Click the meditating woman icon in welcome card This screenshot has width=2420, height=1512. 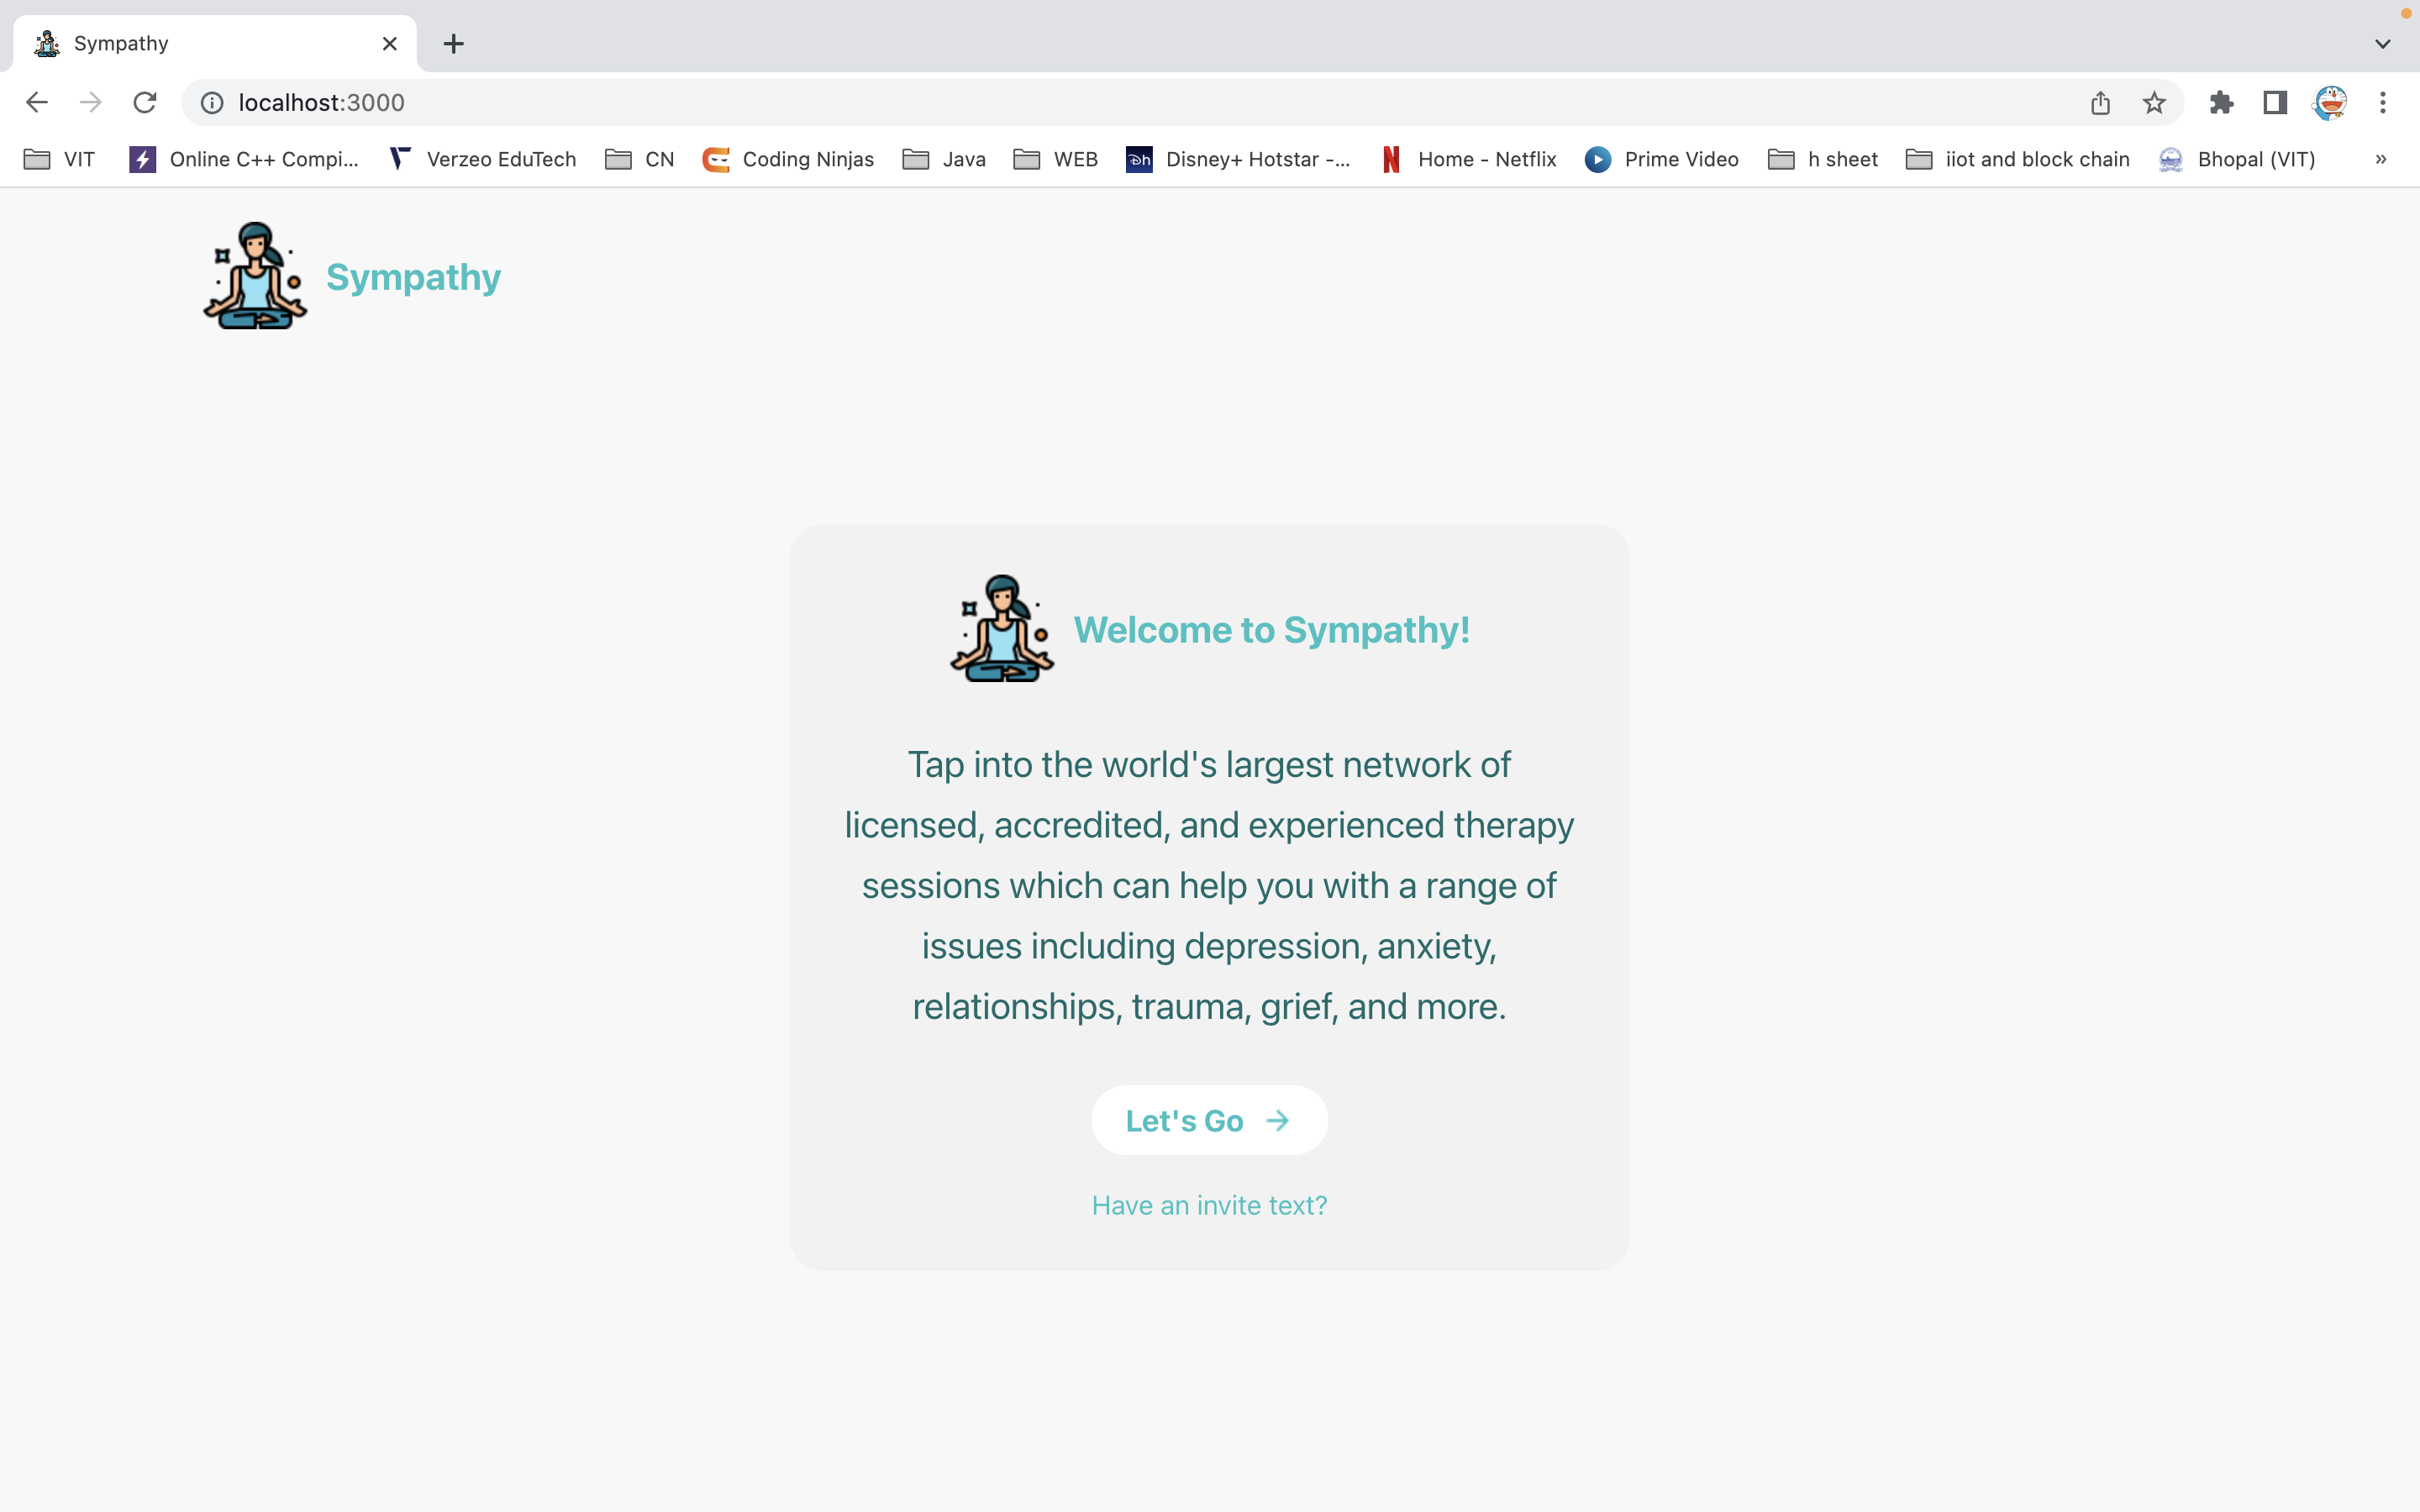pos(1001,629)
